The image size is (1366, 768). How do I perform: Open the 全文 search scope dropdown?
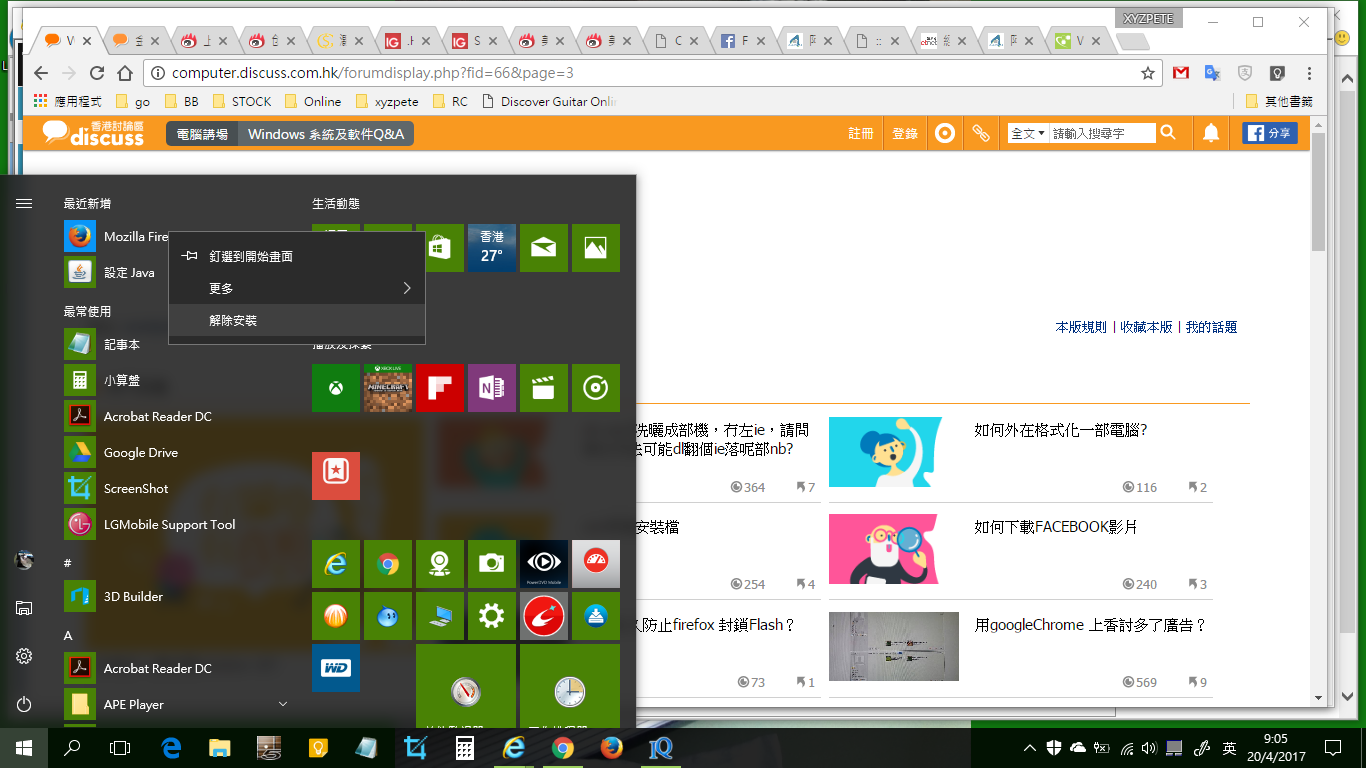pos(1027,133)
